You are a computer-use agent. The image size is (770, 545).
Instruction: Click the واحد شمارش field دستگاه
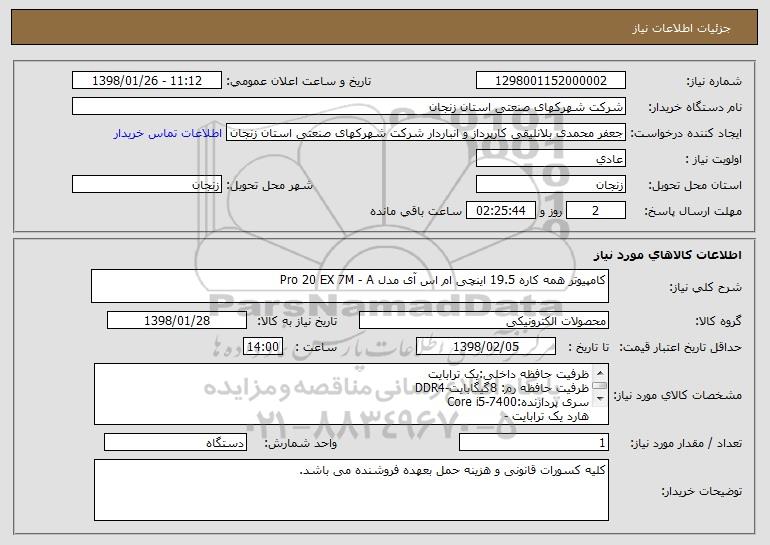pos(175,442)
